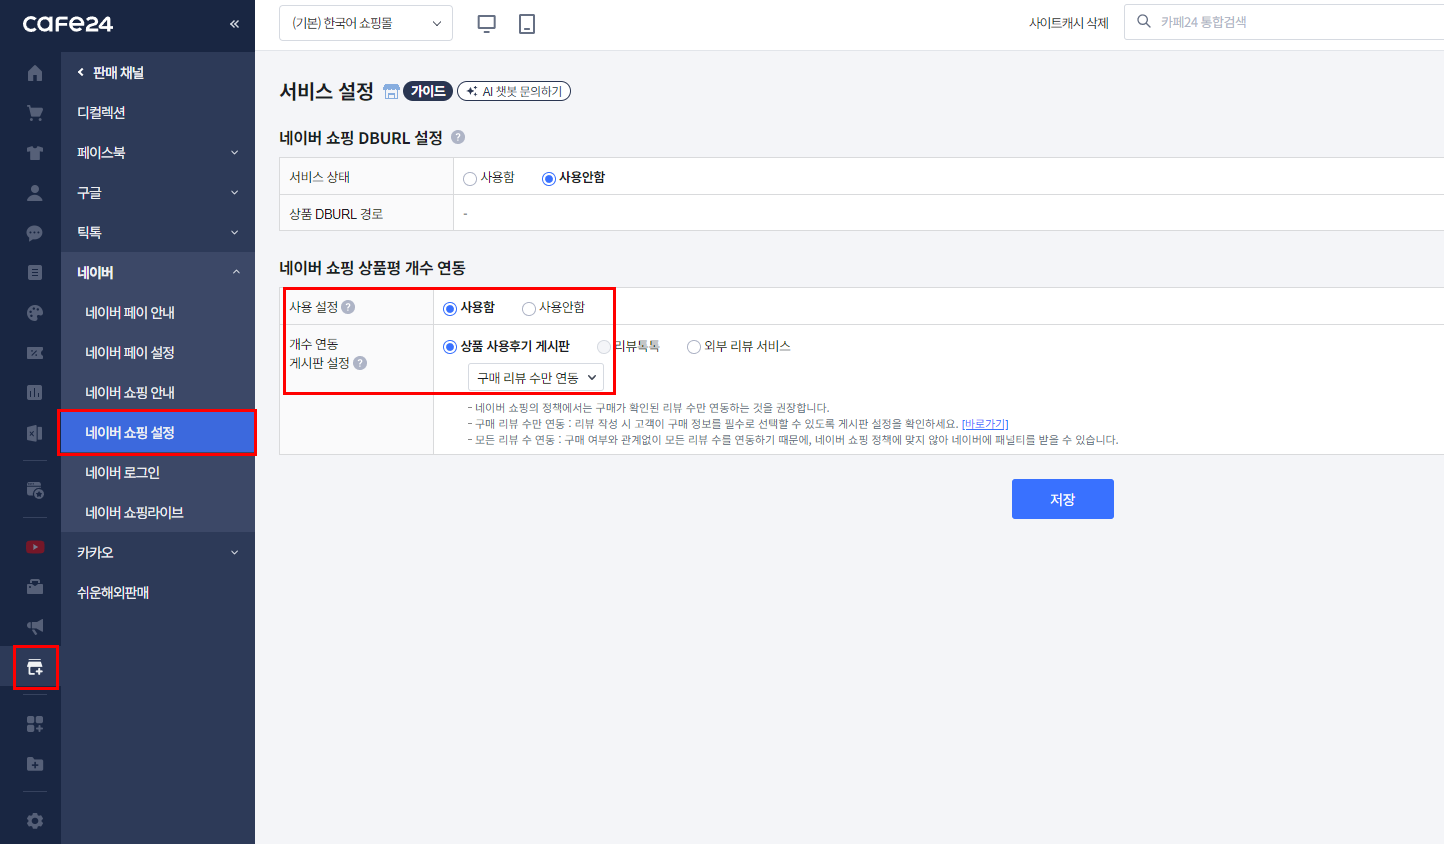The width and height of the screenshot is (1444, 844).
Task: Select 사용안함 for 사용 설정
Action: (529, 308)
